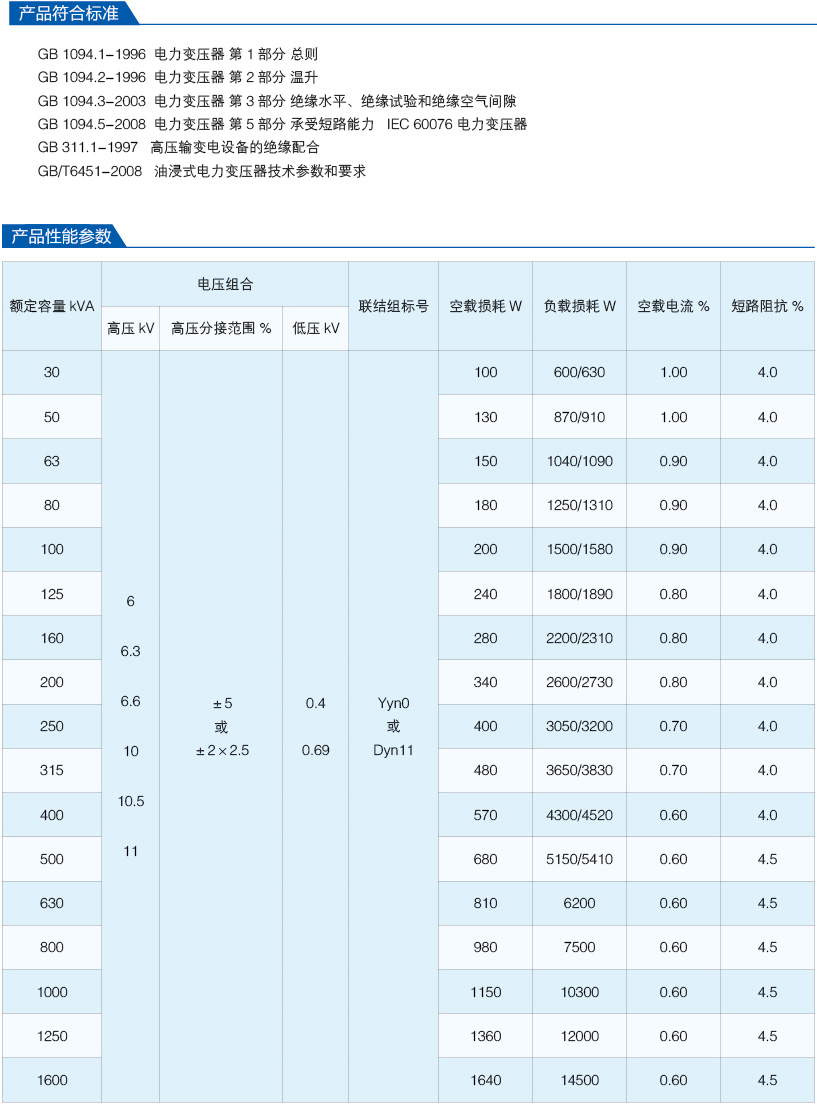
Task: Click the GB 311.1-1997 高压输变电设备 line
Action: (178, 147)
